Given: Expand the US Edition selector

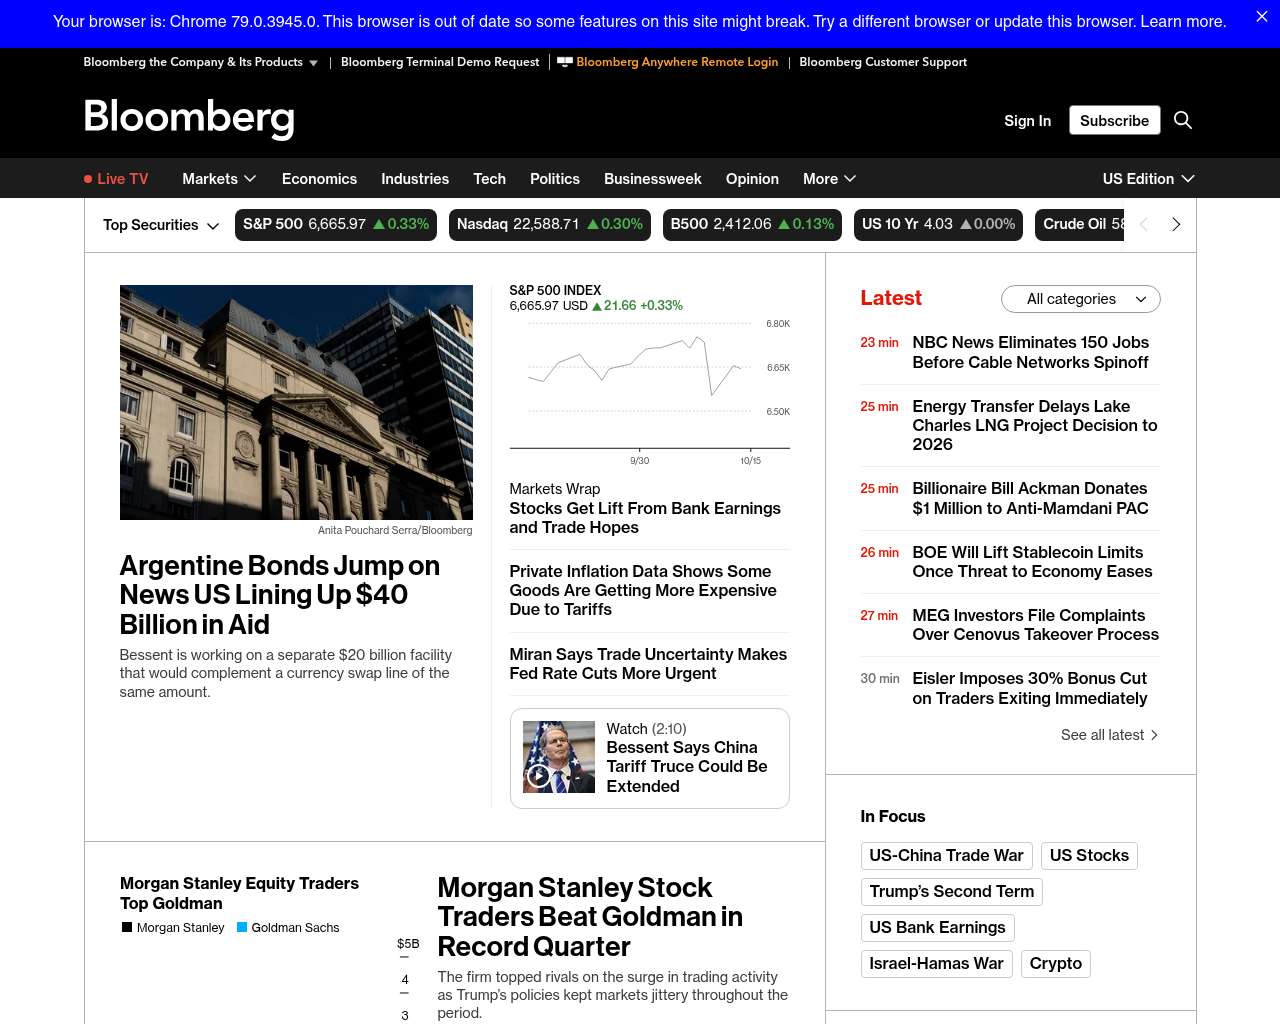Looking at the screenshot, I should (1148, 179).
